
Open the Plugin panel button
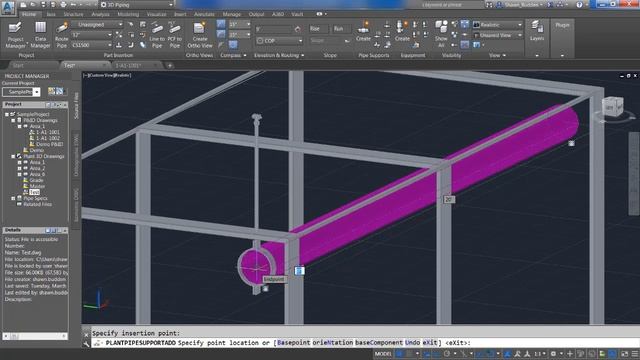[x=562, y=25]
